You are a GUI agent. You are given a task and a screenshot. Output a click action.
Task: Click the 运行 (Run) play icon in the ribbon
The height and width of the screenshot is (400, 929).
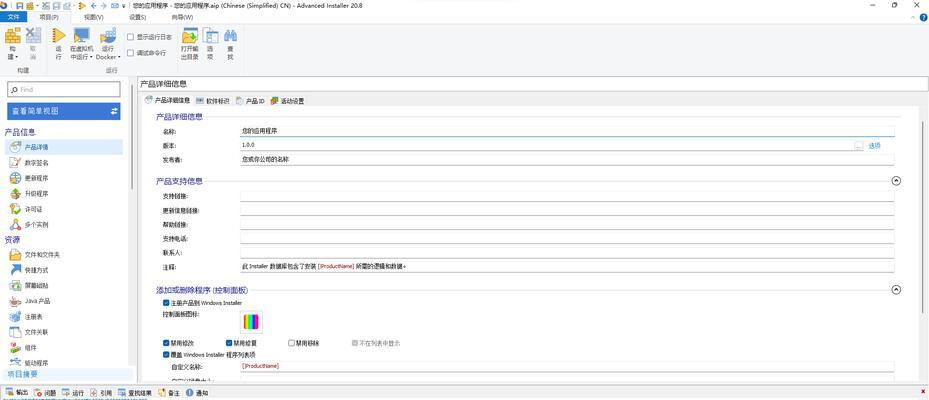pos(59,36)
